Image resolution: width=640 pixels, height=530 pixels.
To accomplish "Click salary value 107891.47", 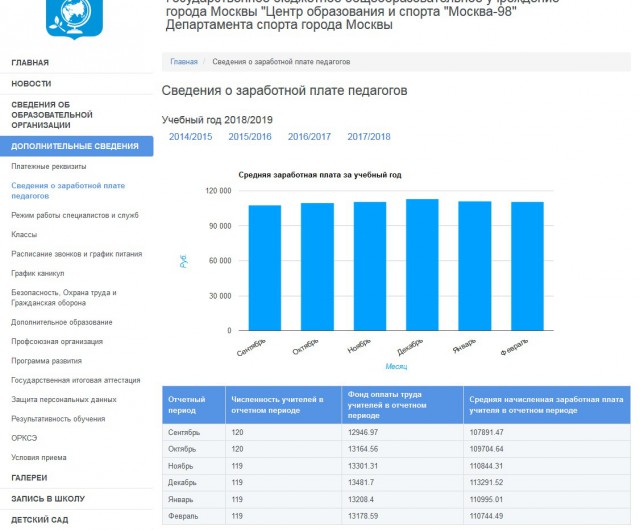I will pos(486,432).
